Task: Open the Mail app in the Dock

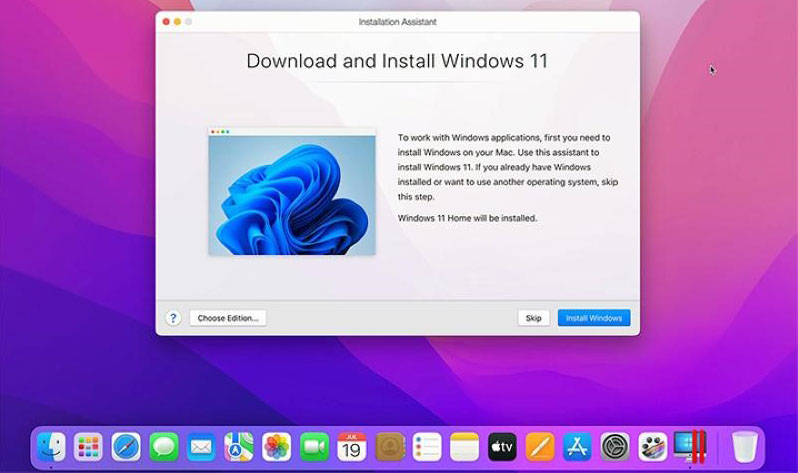Action: (201, 447)
